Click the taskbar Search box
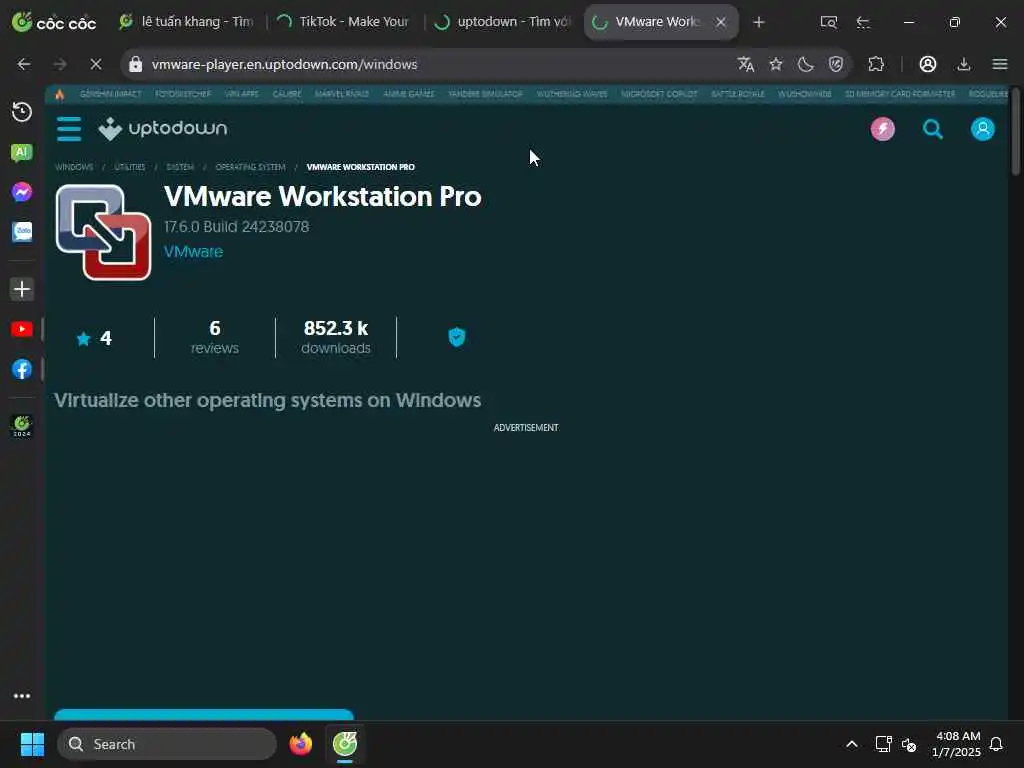1024x768 pixels. coord(167,744)
